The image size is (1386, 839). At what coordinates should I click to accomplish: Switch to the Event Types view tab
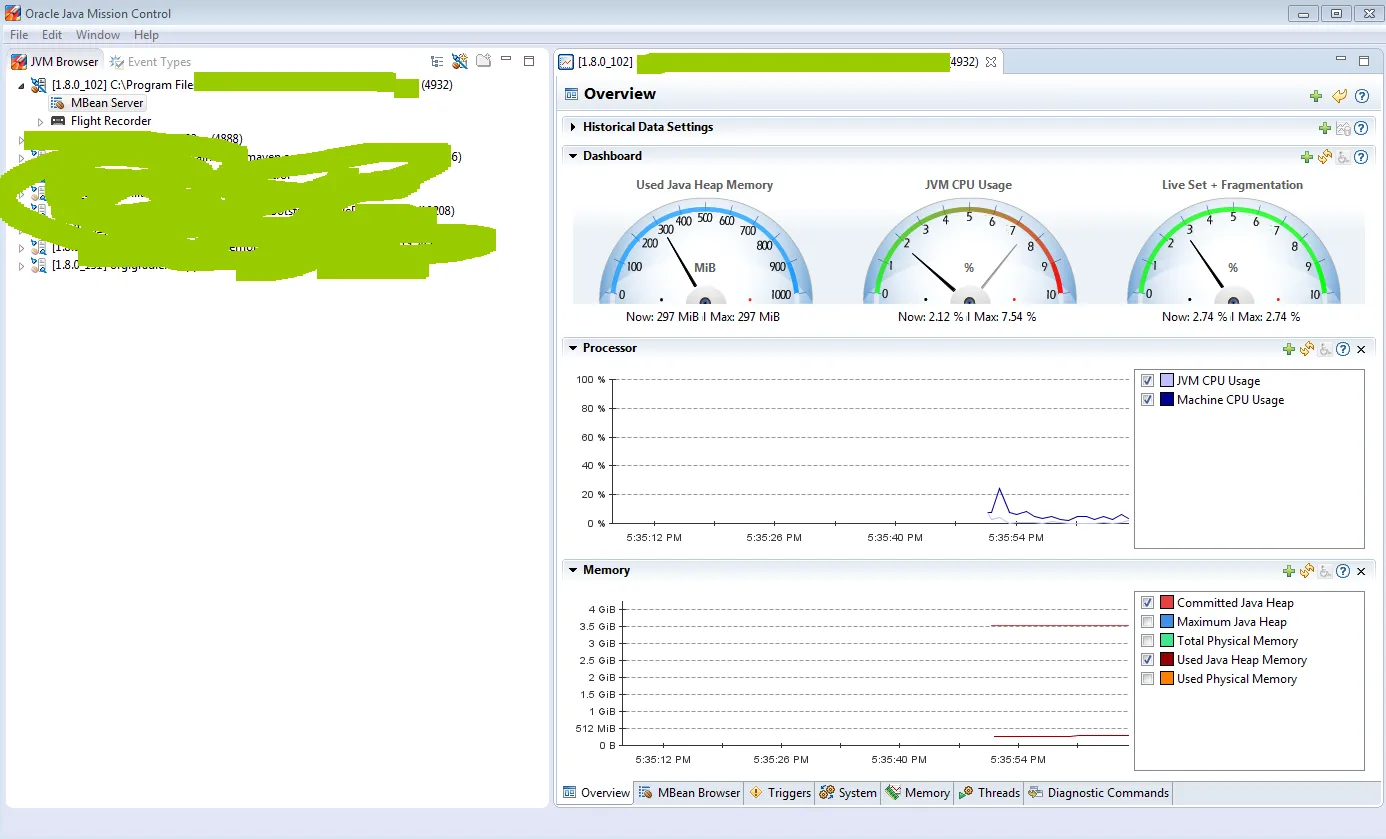click(150, 62)
